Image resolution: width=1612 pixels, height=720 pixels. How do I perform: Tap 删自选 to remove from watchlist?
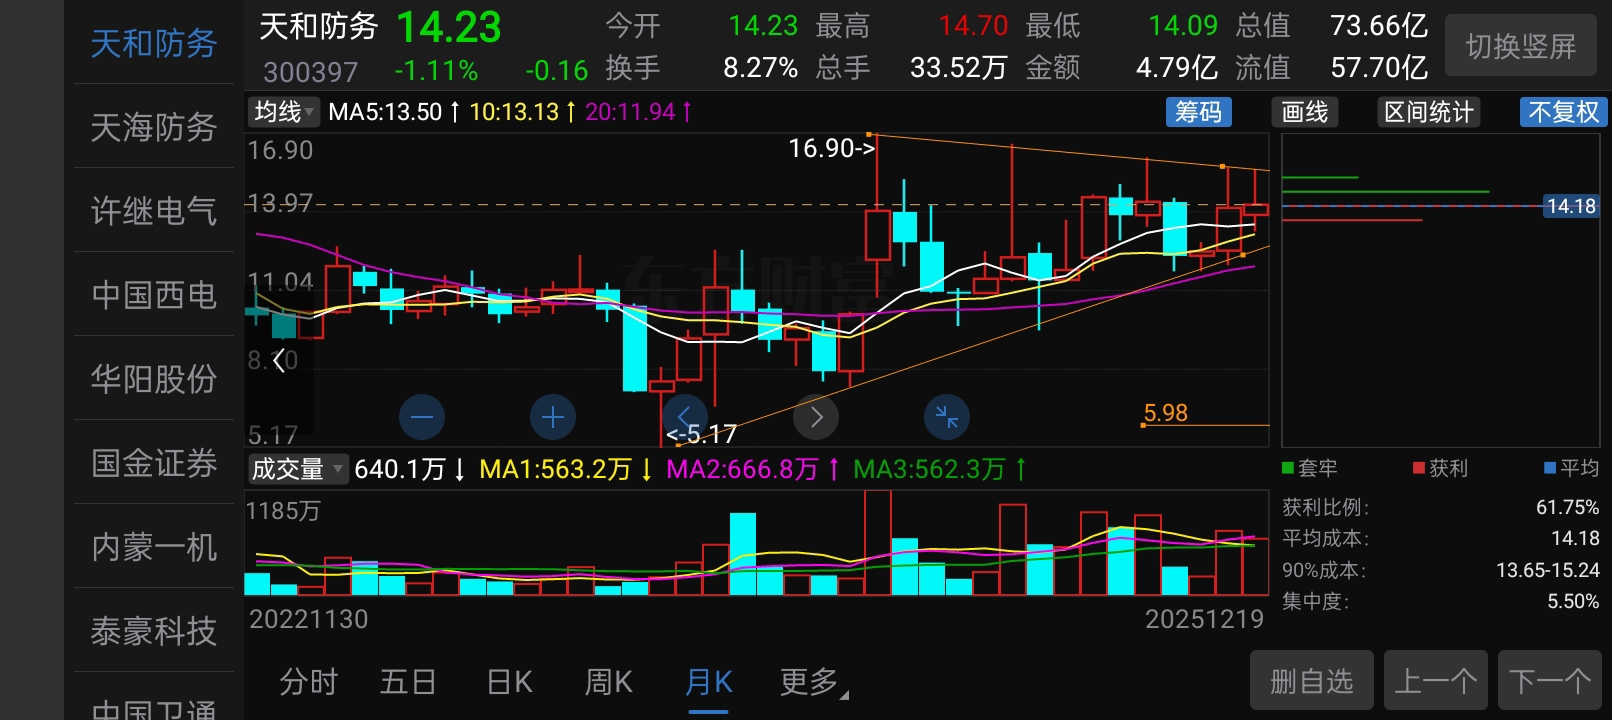[1311, 681]
